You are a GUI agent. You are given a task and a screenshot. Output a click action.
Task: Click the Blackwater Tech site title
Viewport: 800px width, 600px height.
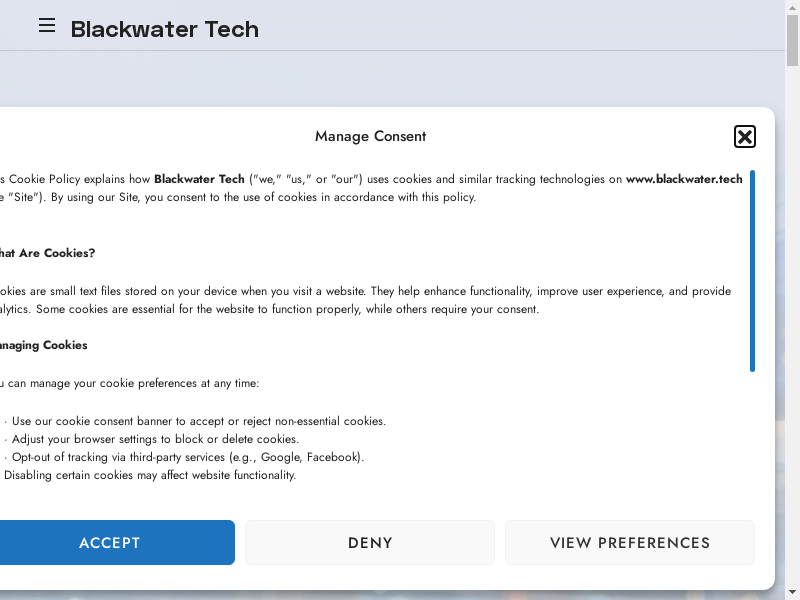(x=164, y=29)
